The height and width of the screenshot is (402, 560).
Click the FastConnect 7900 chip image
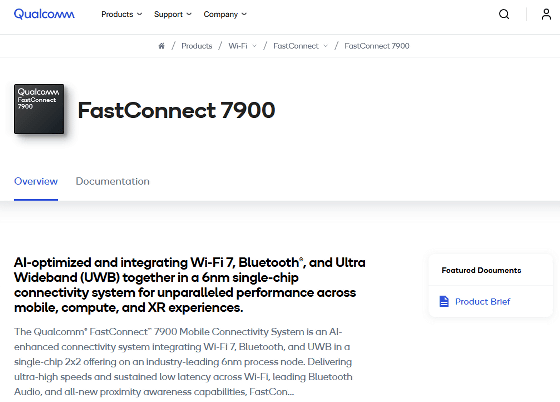click(x=39, y=109)
